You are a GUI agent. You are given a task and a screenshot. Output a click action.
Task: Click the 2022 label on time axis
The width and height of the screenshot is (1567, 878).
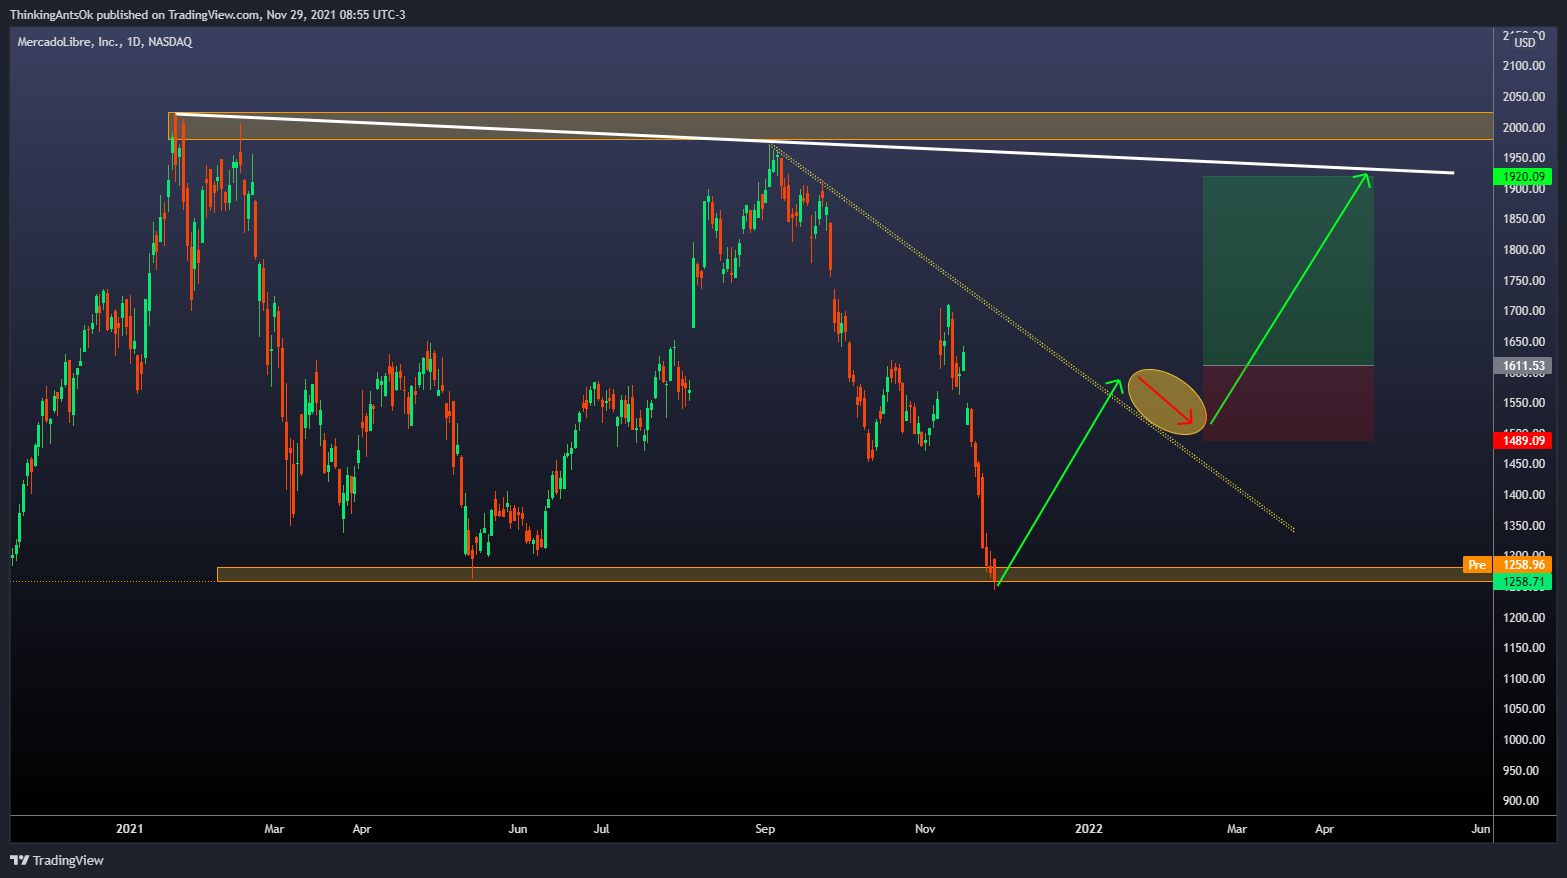pyautogui.click(x=1089, y=829)
